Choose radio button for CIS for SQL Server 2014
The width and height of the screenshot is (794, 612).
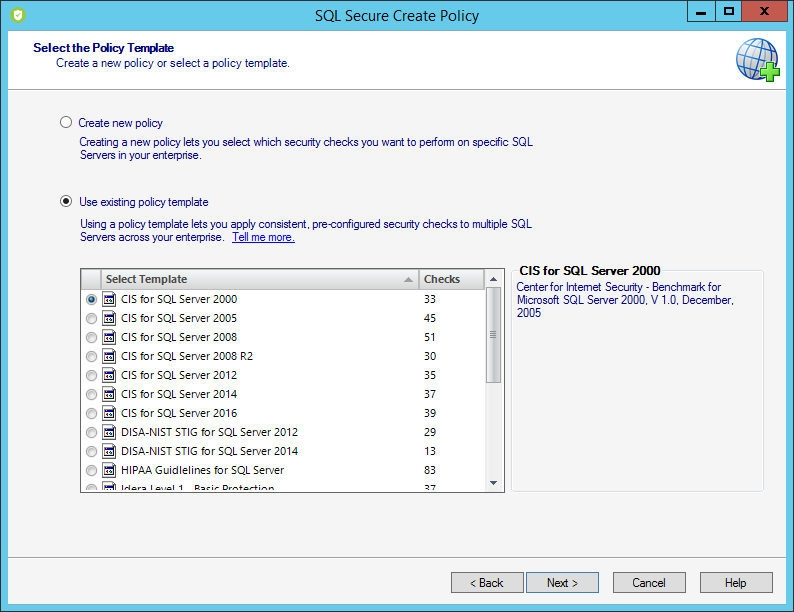(91, 394)
